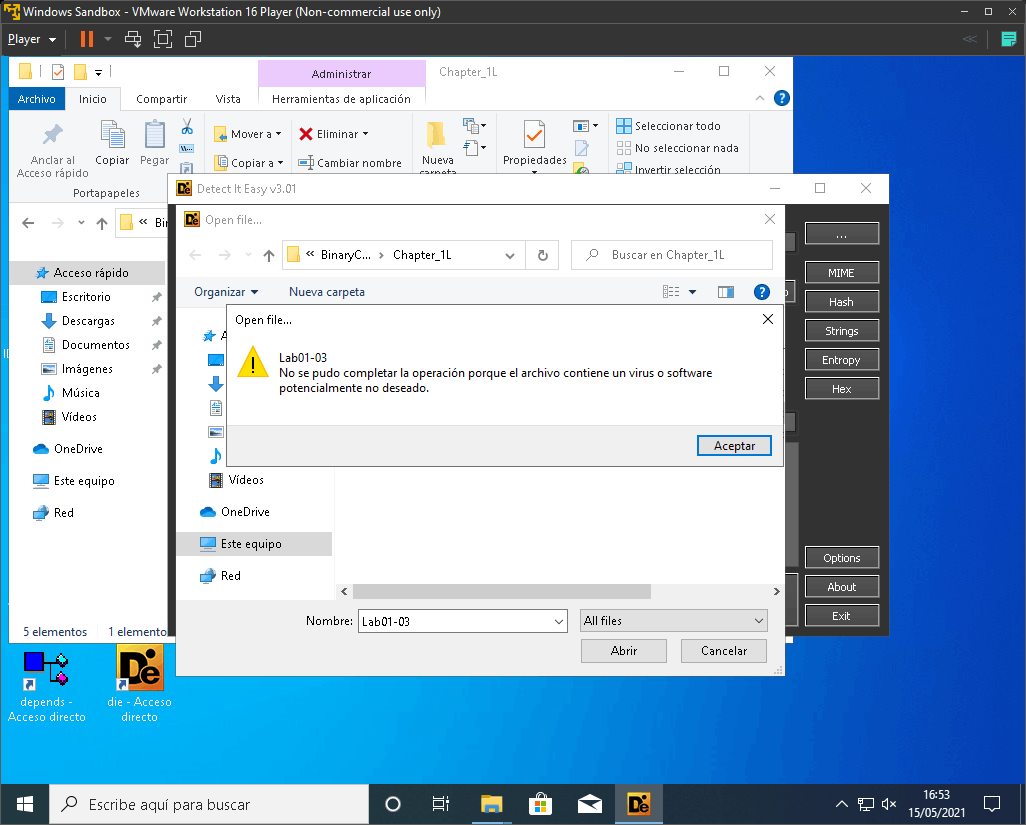Expand the Nombre field history dropdown arrow
Viewport: 1026px width, 825px height.
[x=559, y=622]
